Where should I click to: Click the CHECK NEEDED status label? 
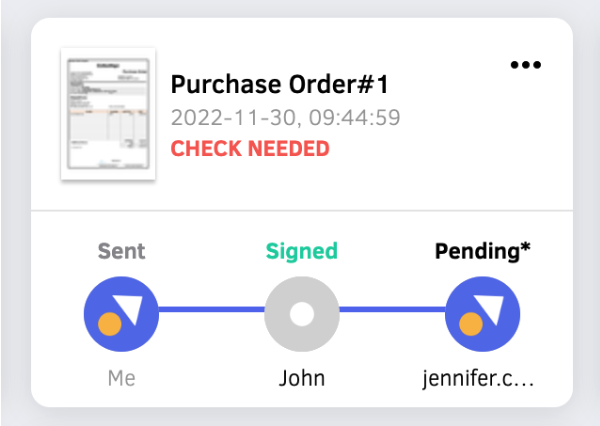point(250,149)
